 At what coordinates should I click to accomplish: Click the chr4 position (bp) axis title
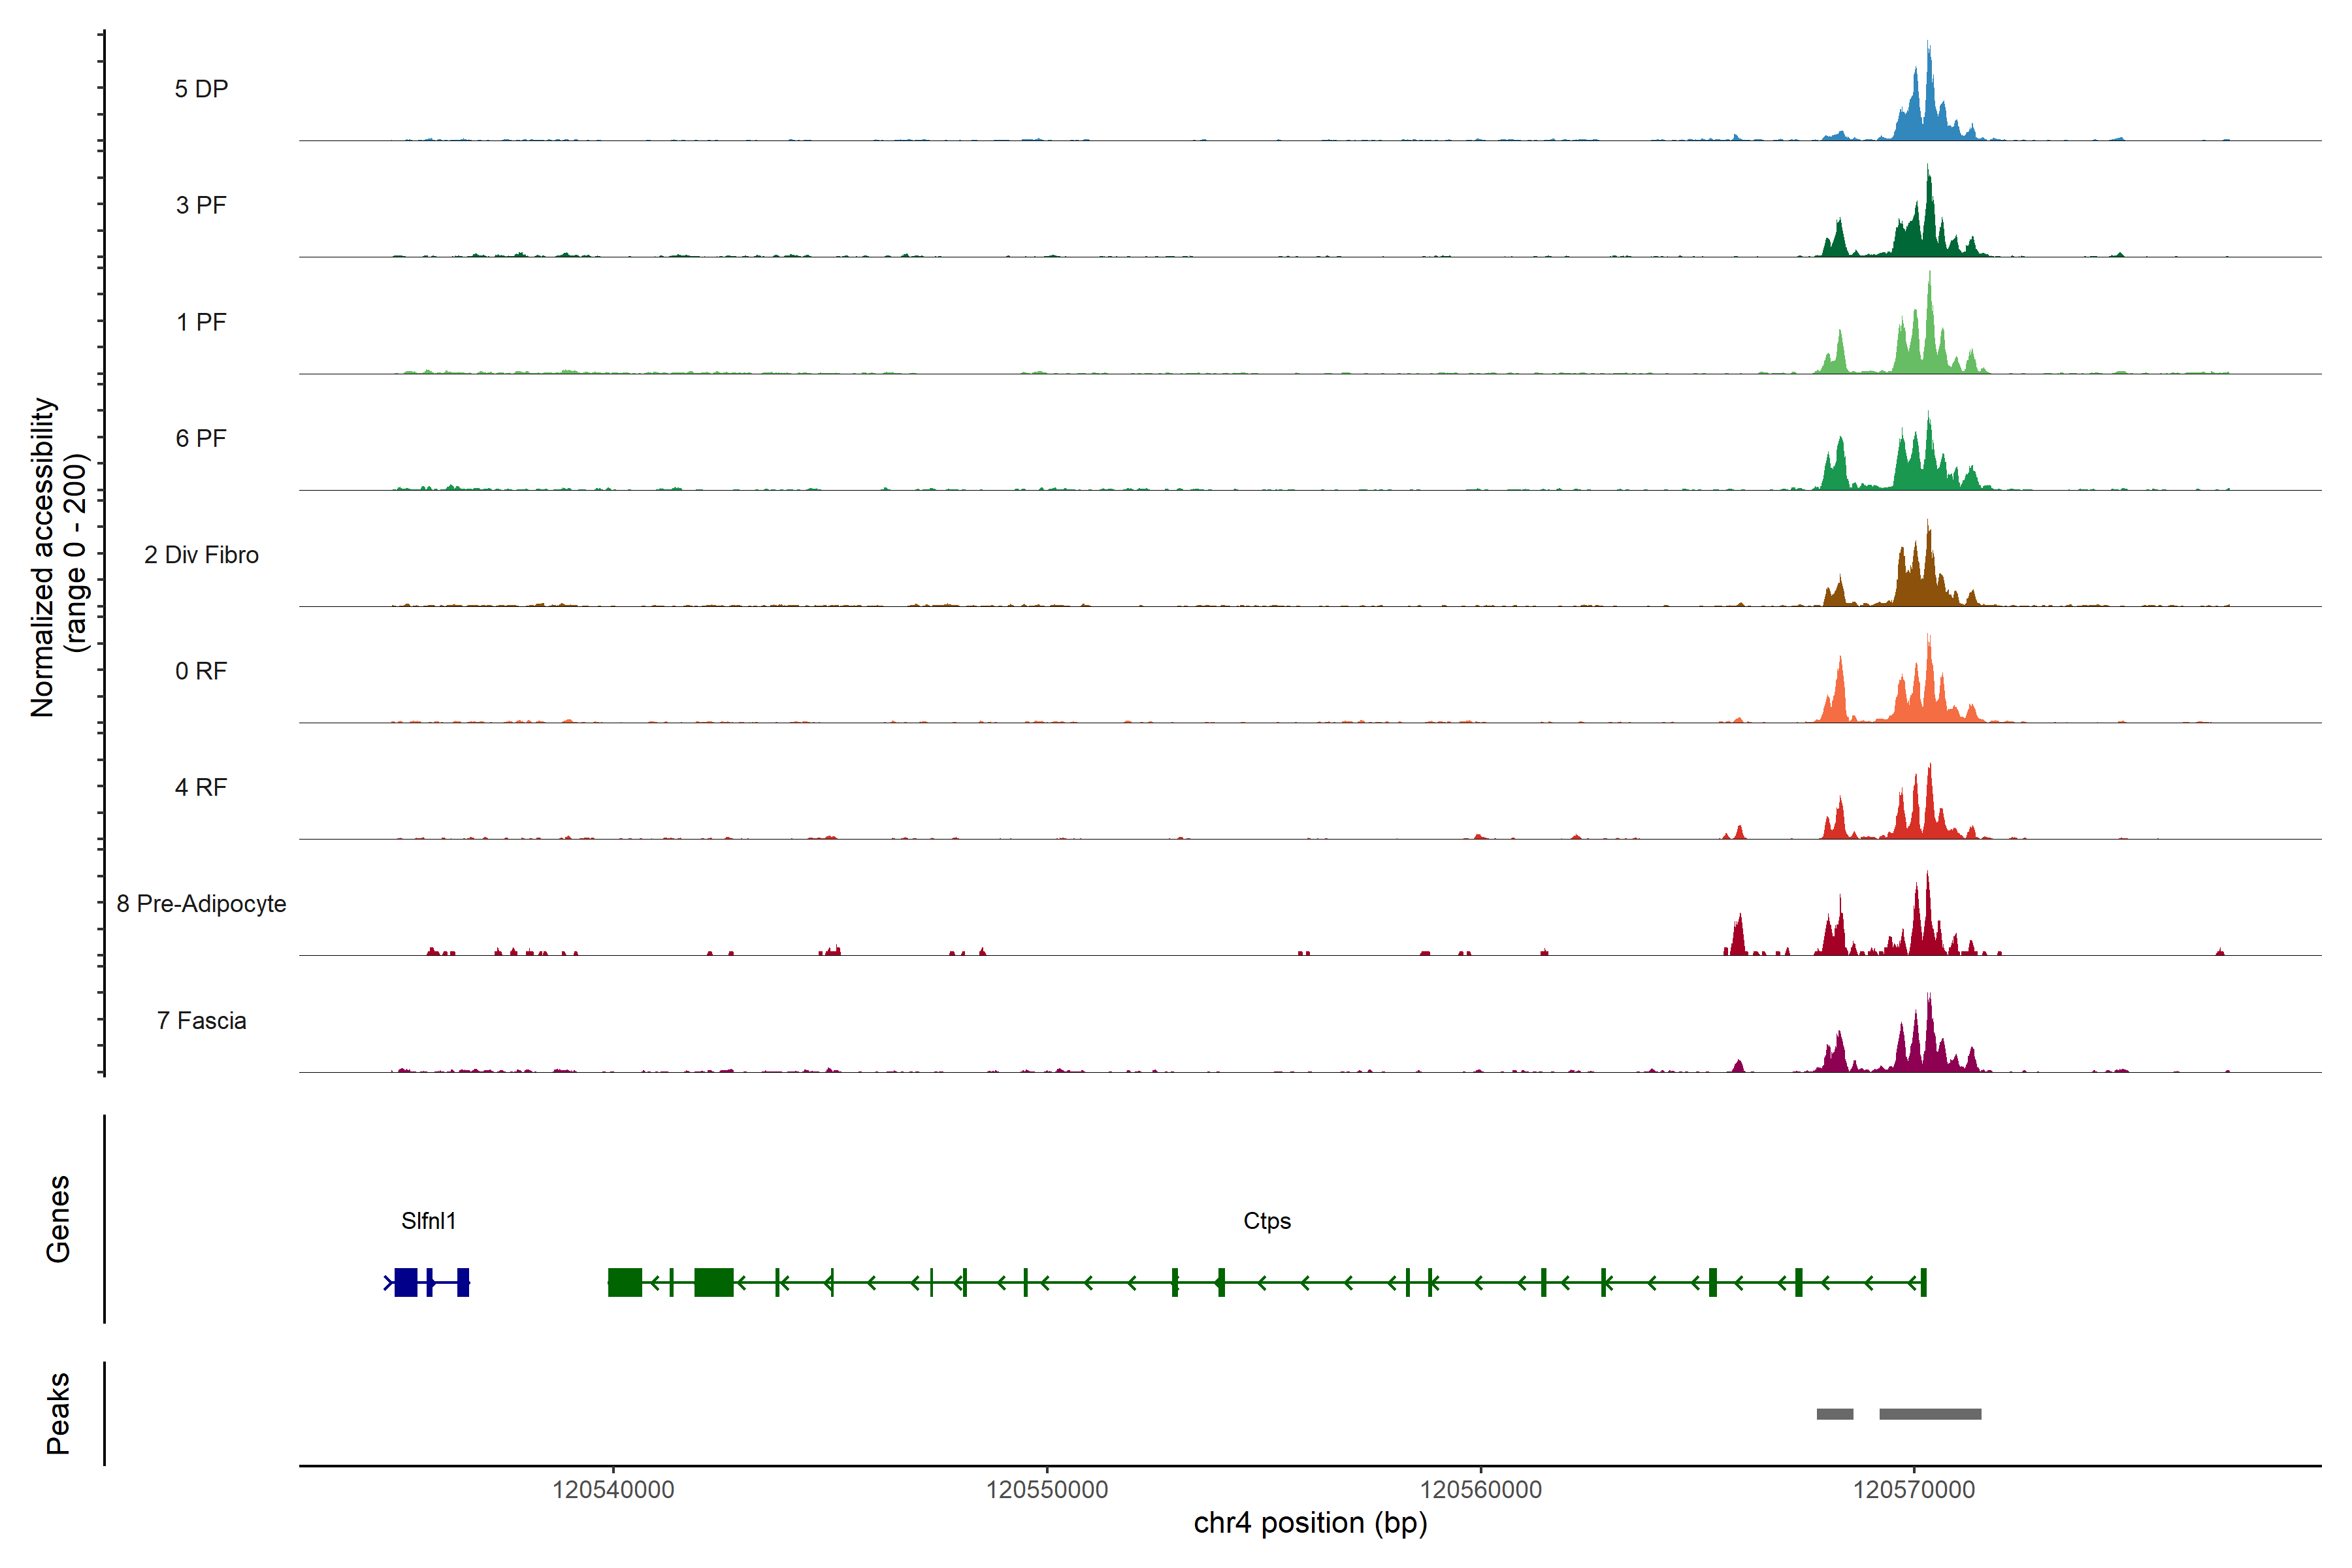[x=1310, y=1523]
